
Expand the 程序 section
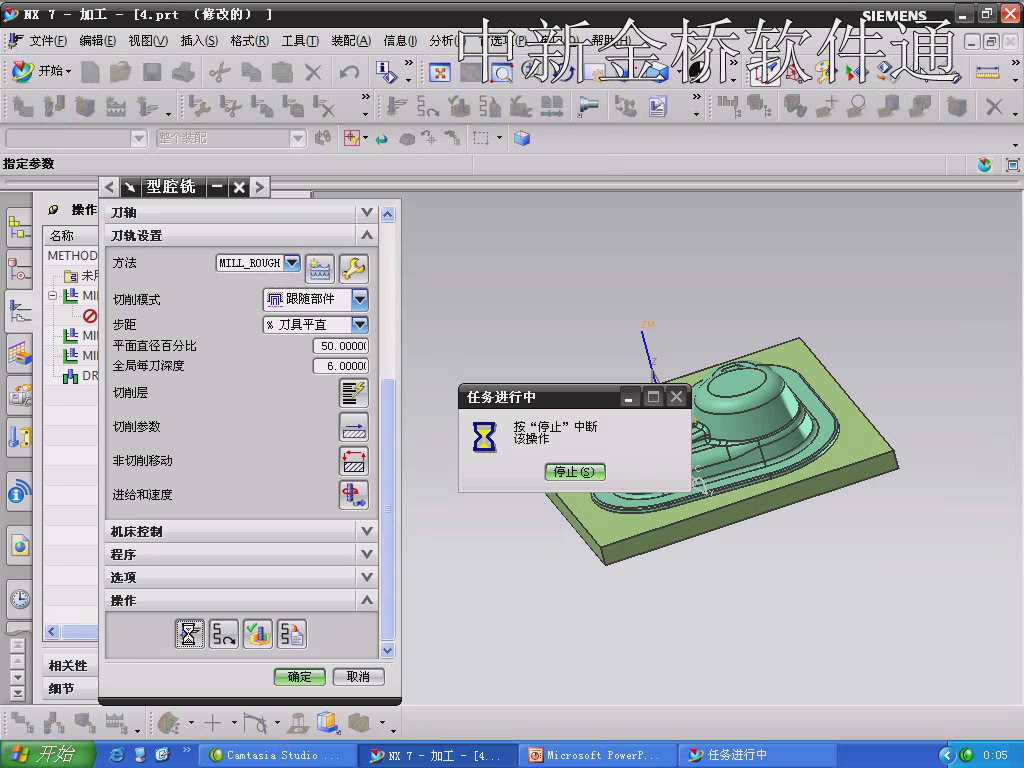tap(367, 554)
